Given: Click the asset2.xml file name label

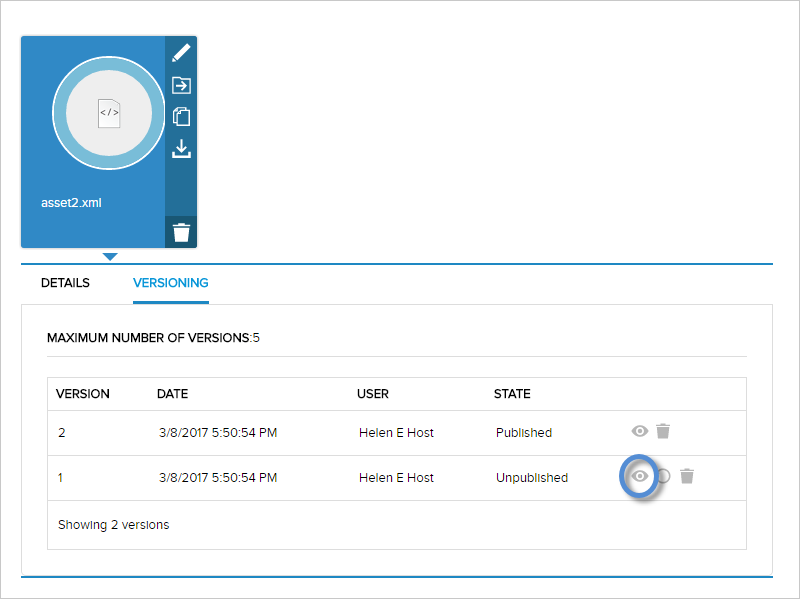Looking at the screenshot, I should click(71, 203).
